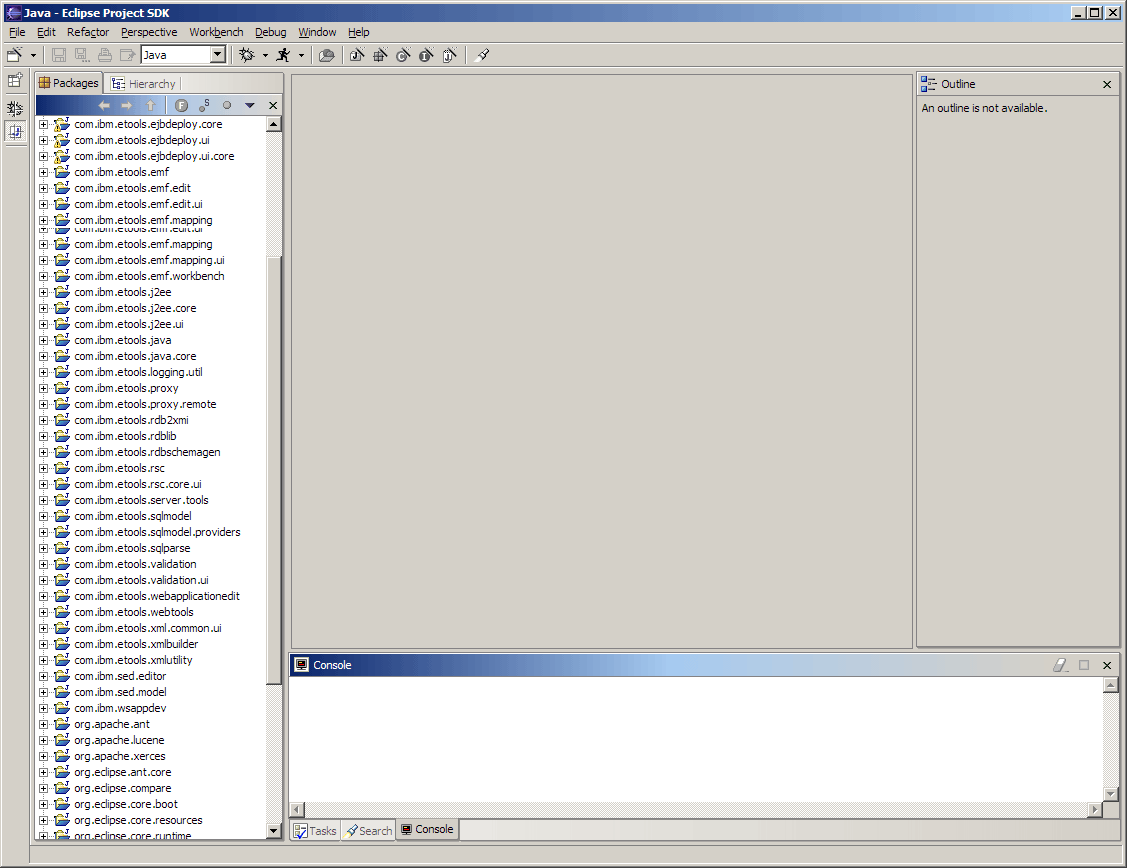
Task: Select com.ibm.sed.editor project
Action: tap(120, 676)
